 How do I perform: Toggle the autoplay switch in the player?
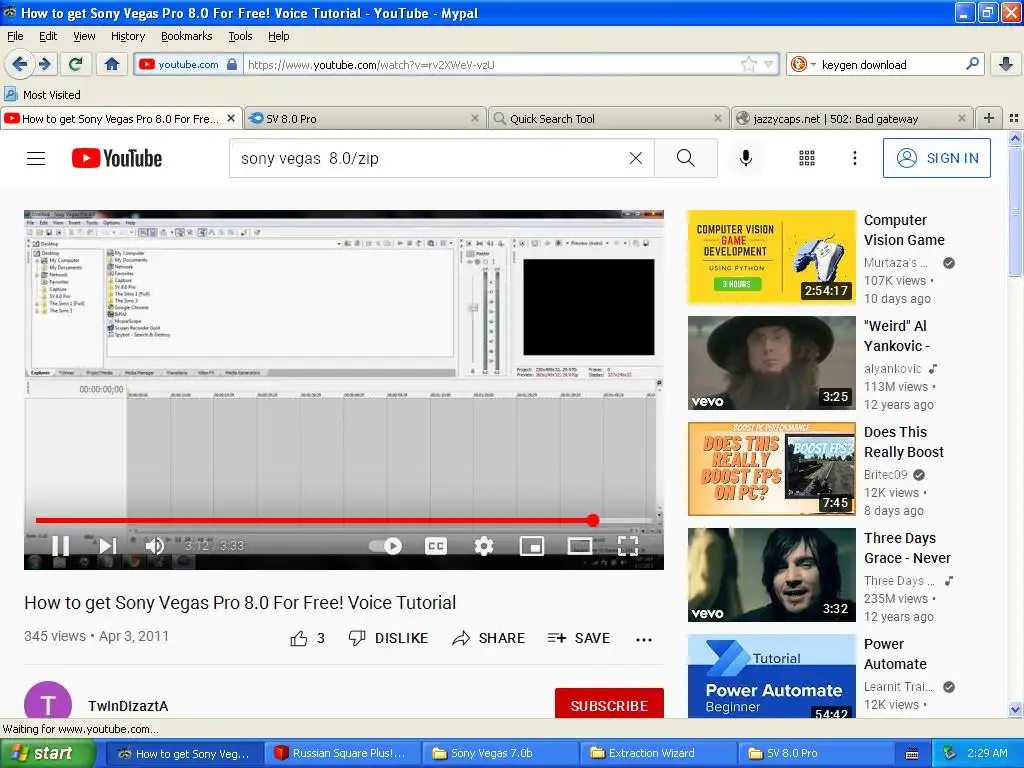click(x=385, y=545)
